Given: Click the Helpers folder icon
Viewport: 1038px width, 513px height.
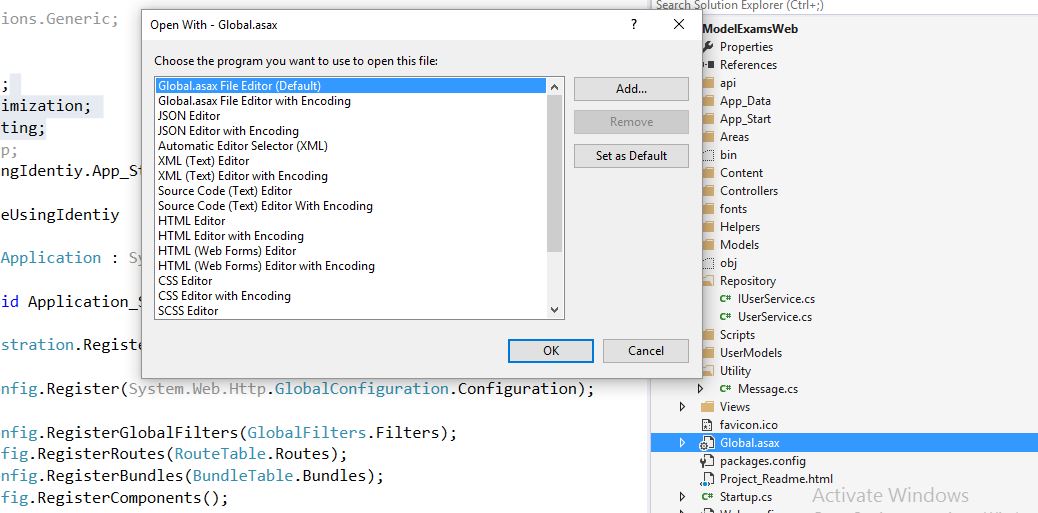Looking at the screenshot, I should point(708,226).
